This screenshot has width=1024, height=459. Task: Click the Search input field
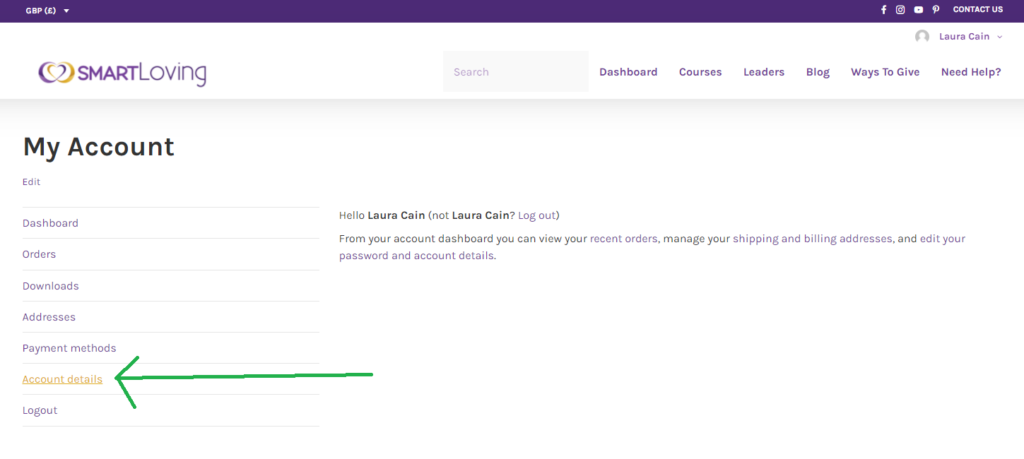(515, 72)
